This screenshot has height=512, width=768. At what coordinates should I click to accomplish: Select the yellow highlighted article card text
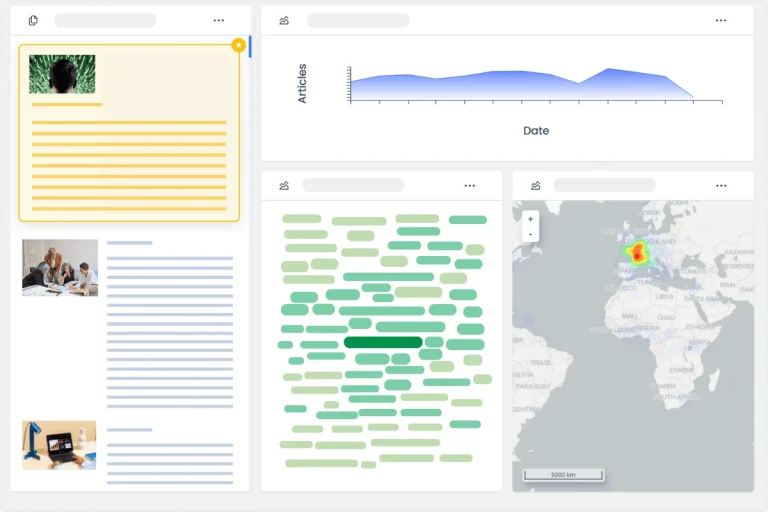(129, 160)
